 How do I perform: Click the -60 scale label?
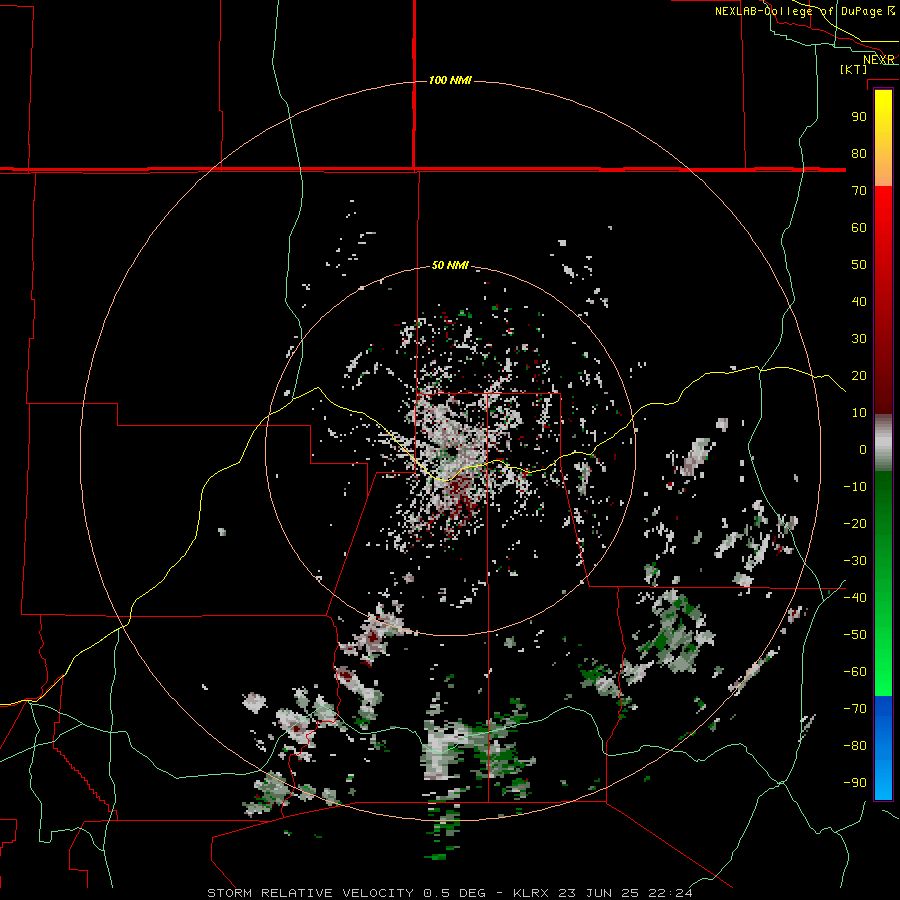click(855, 672)
